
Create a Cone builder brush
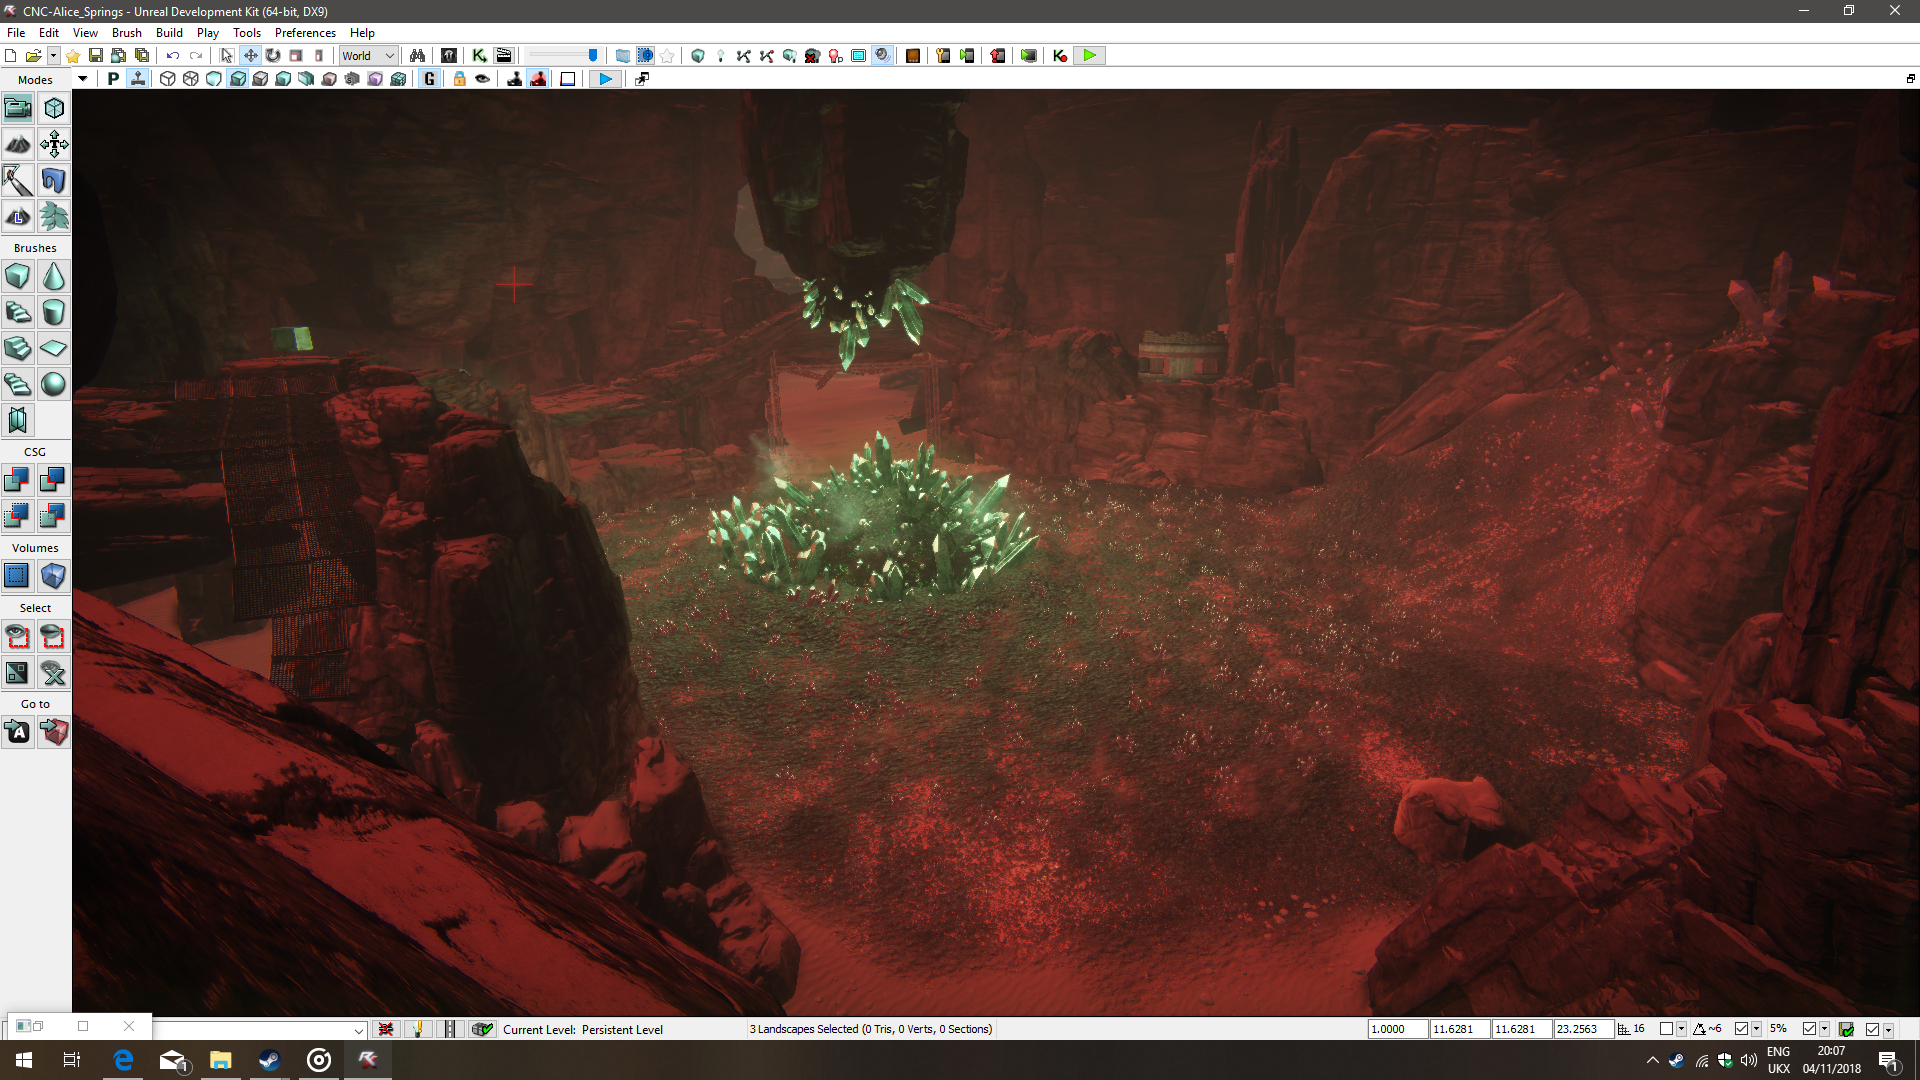click(x=54, y=277)
